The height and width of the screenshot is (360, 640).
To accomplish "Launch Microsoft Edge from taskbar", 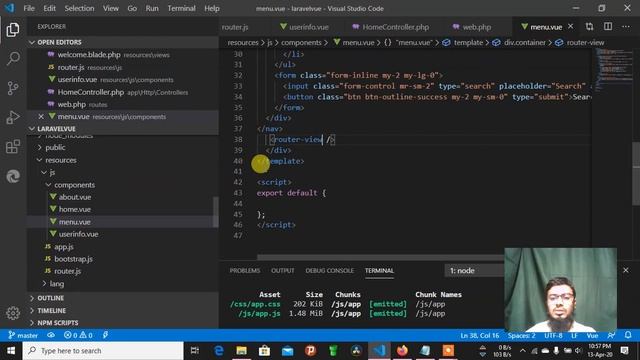I will tap(219, 351).
